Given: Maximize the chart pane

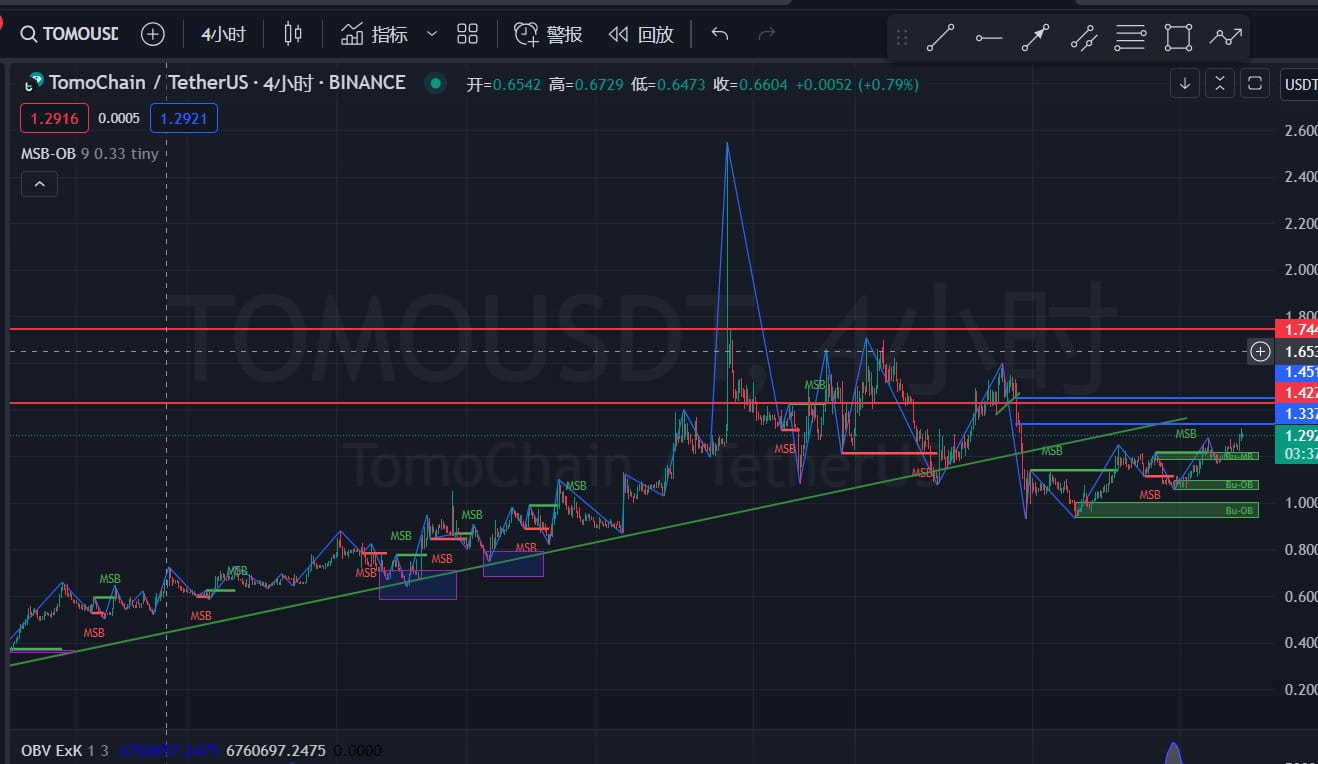Looking at the screenshot, I should (x=1255, y=84).
